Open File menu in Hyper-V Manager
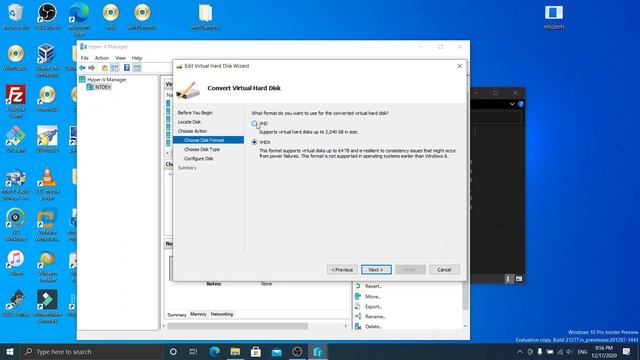Viewport: 640px width, 360px height. click(x=84, y=58)
